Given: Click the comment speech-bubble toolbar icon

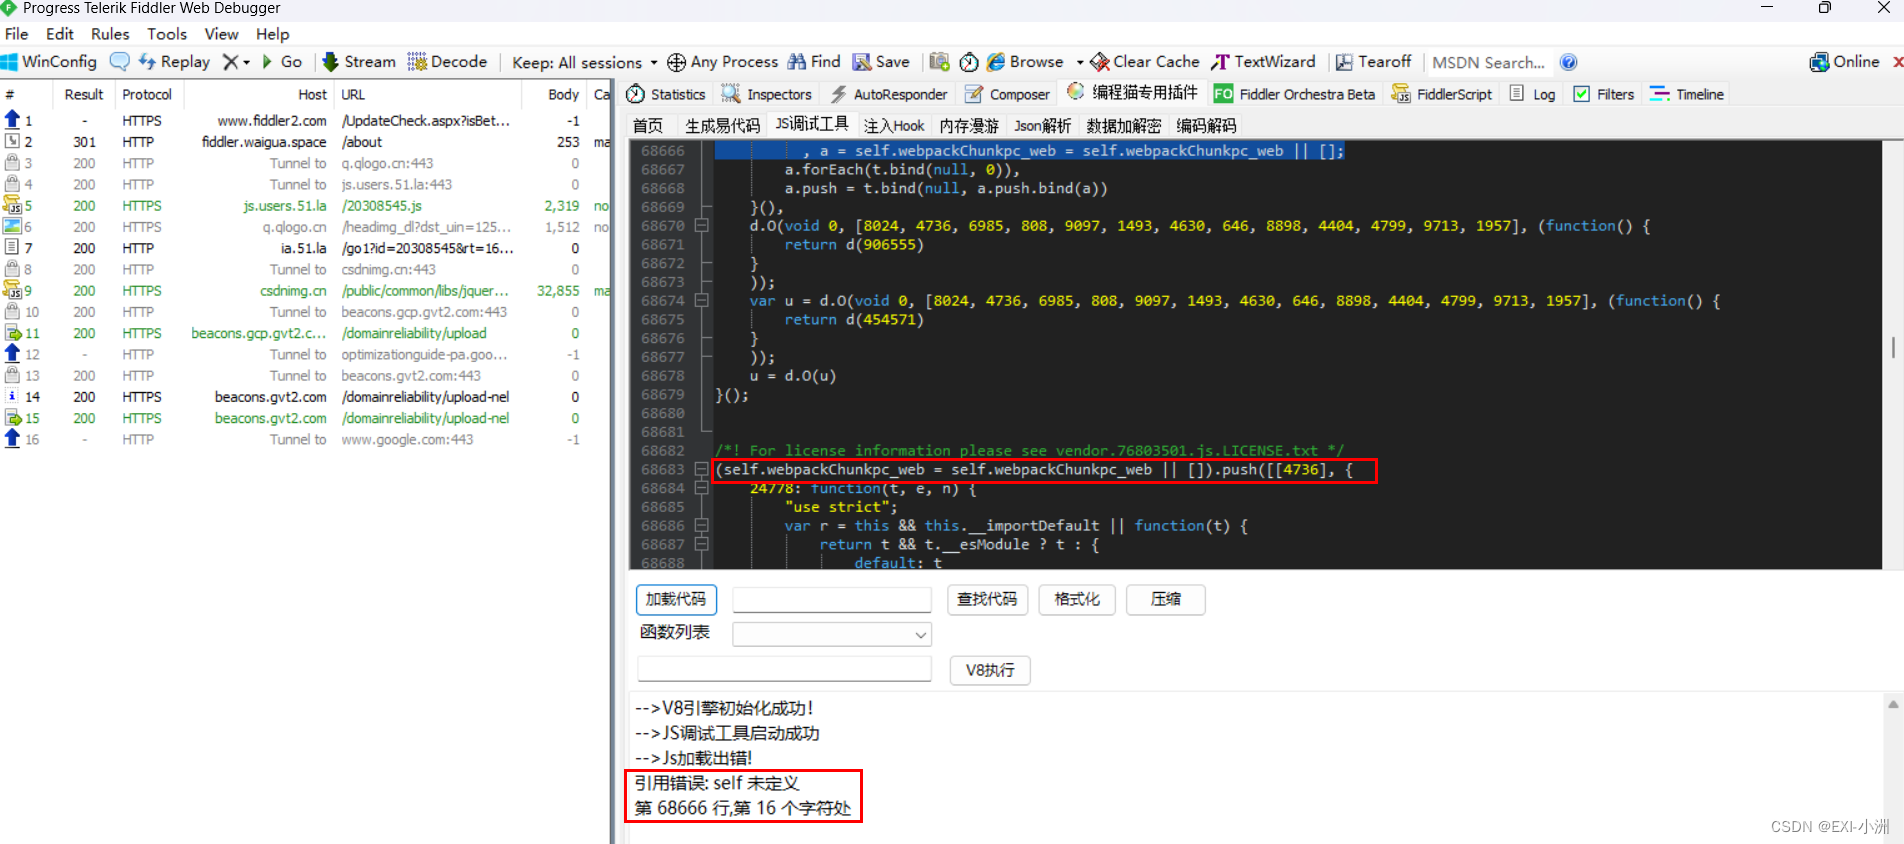Looking at the screenshot, I should click(x=119, y=62).
